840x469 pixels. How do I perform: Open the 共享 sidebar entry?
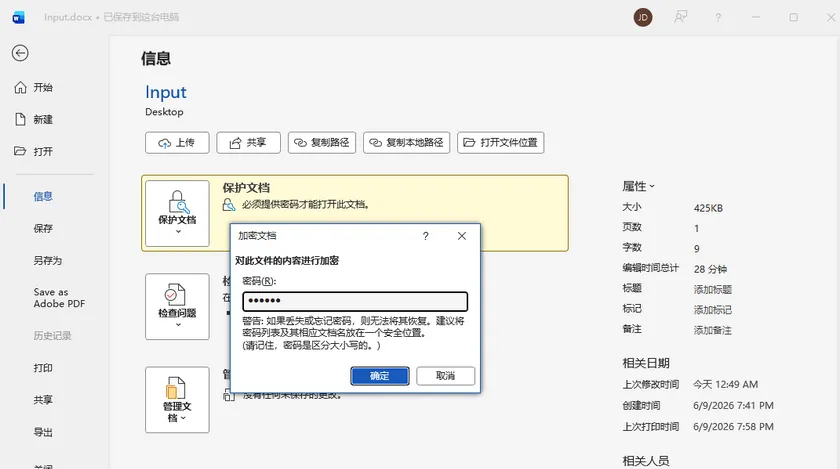(43, 400)
